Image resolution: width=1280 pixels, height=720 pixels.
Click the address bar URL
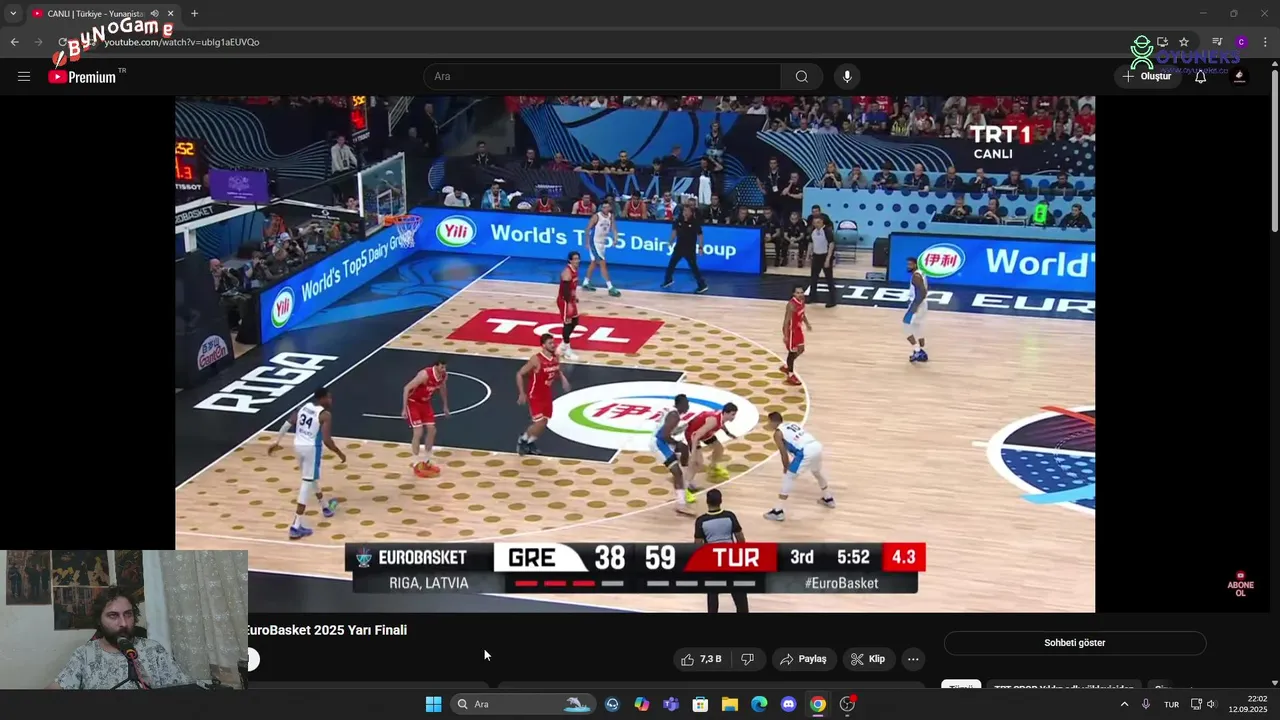(182, 42)
